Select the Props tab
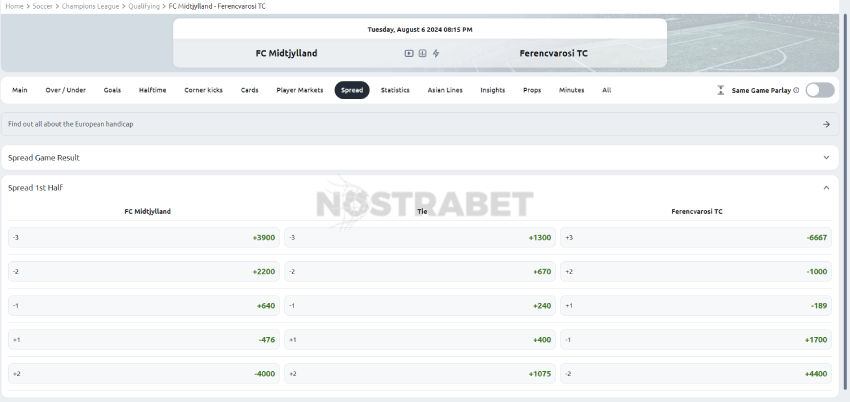 point(532,90)
